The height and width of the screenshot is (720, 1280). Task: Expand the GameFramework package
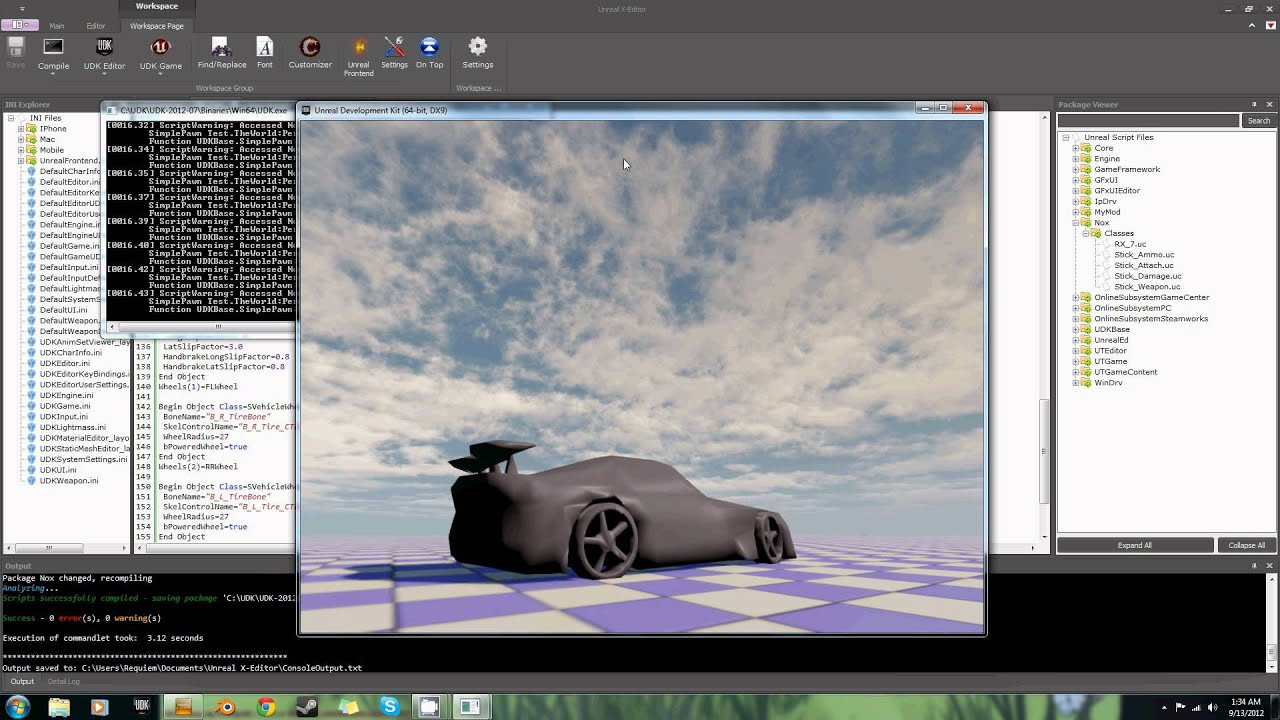1076,170
